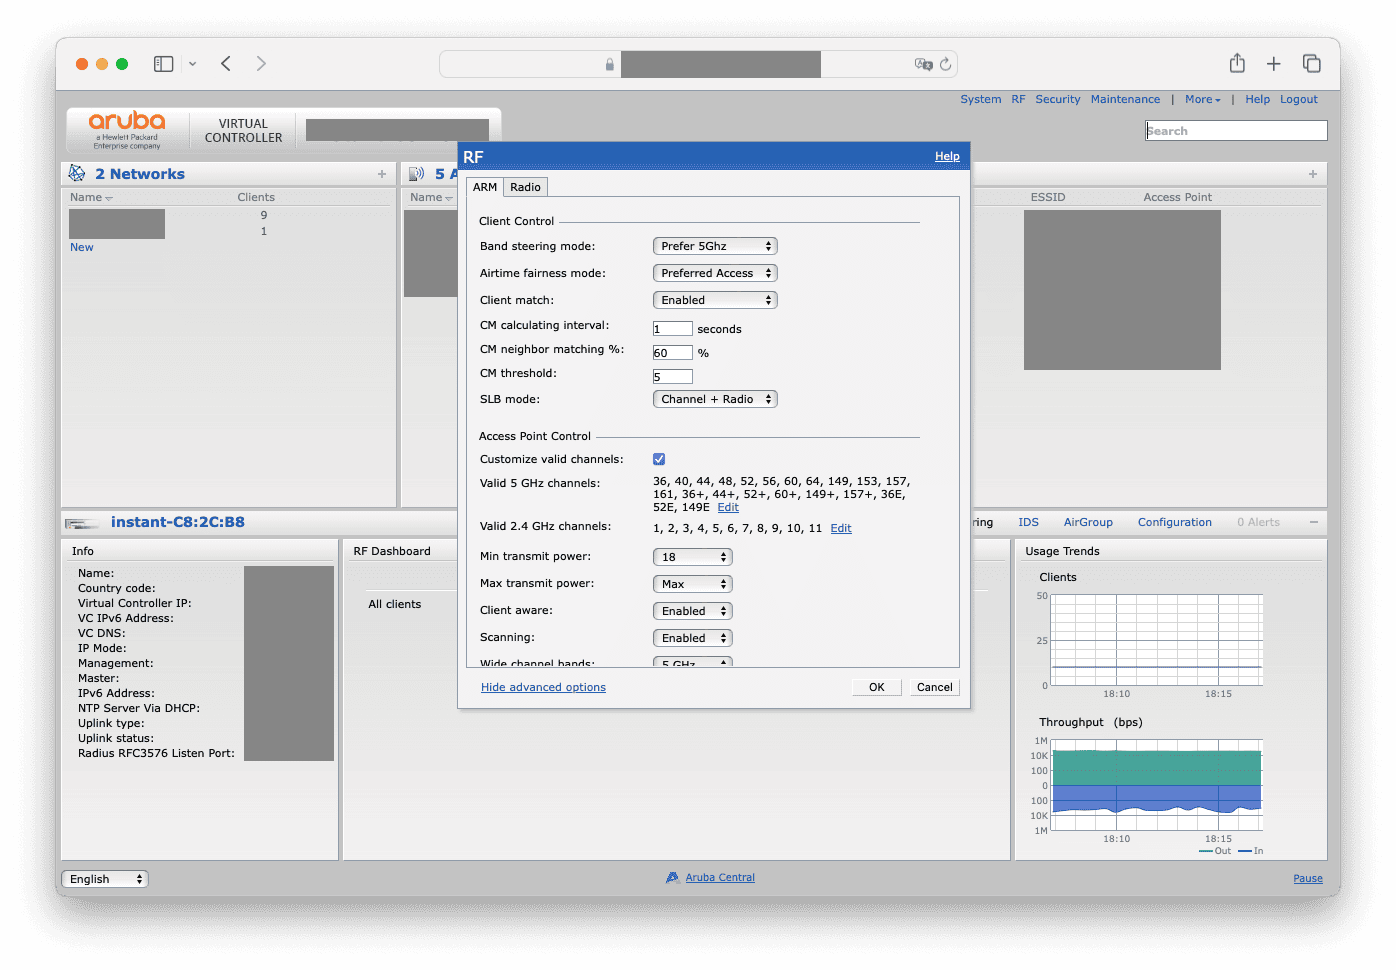
Task: Open a new browser tab with plus
Action: coord(1273,64)
